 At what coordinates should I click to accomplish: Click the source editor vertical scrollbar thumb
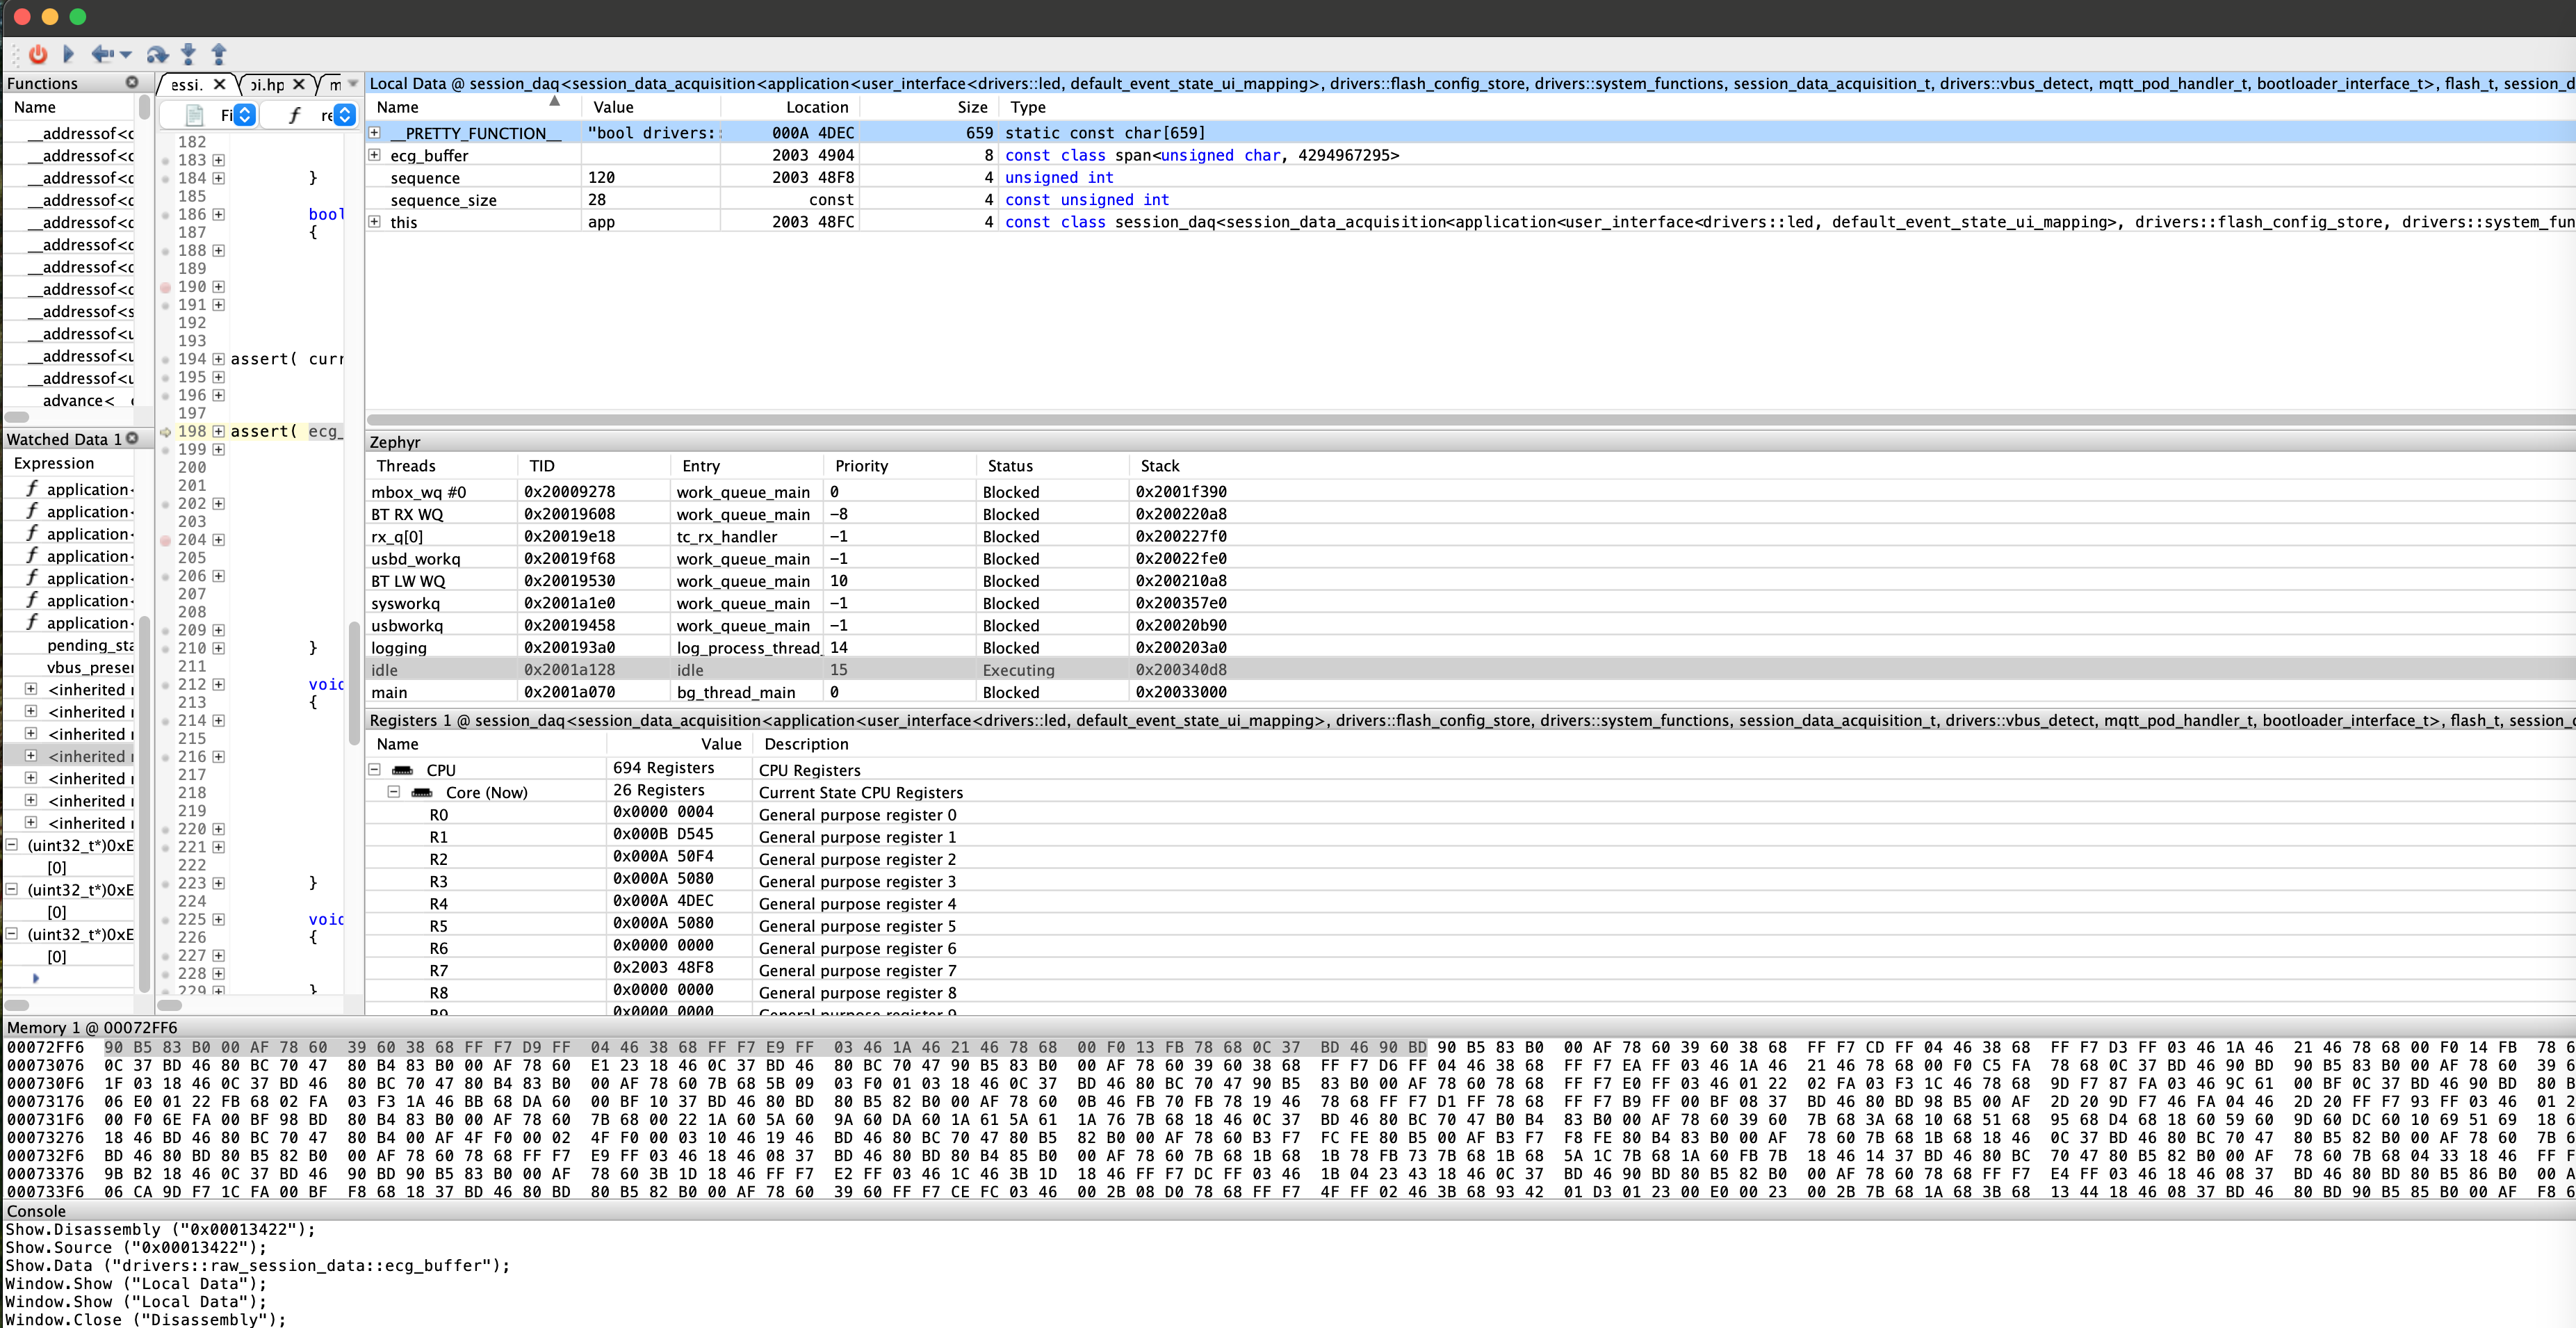pos(353,684)
